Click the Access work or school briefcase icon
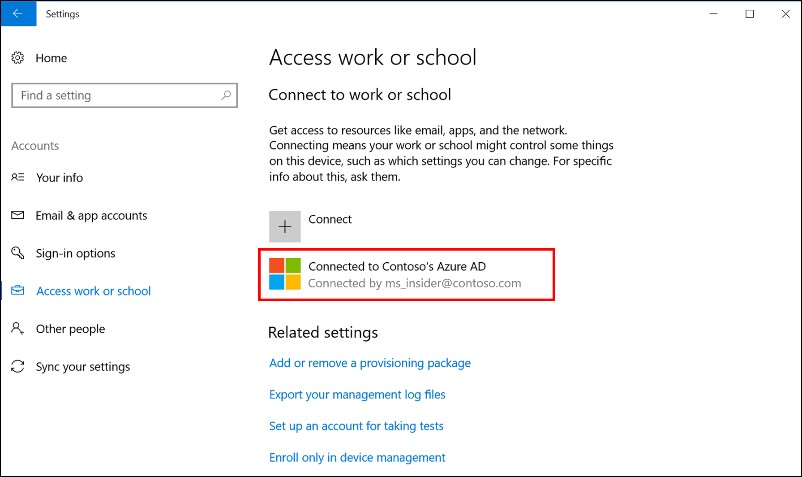Image resolution: width=802 pixels, height=477 pixels. click(17, 291)
